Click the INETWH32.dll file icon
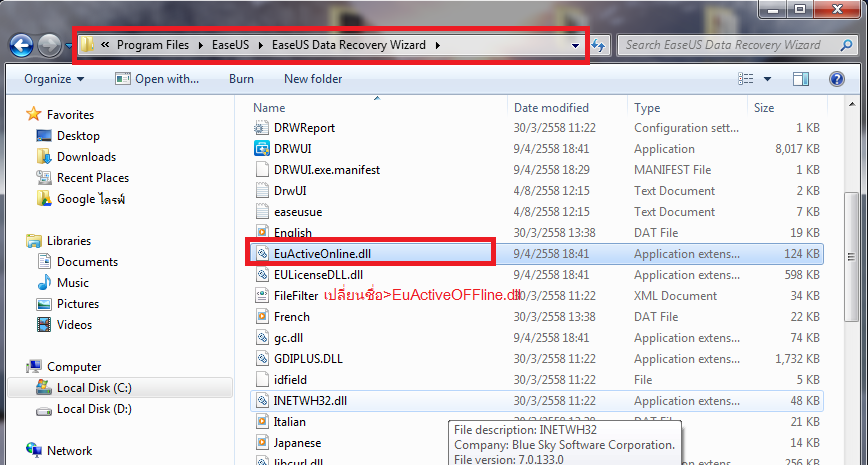868x465 pixels. click(262, 401)
